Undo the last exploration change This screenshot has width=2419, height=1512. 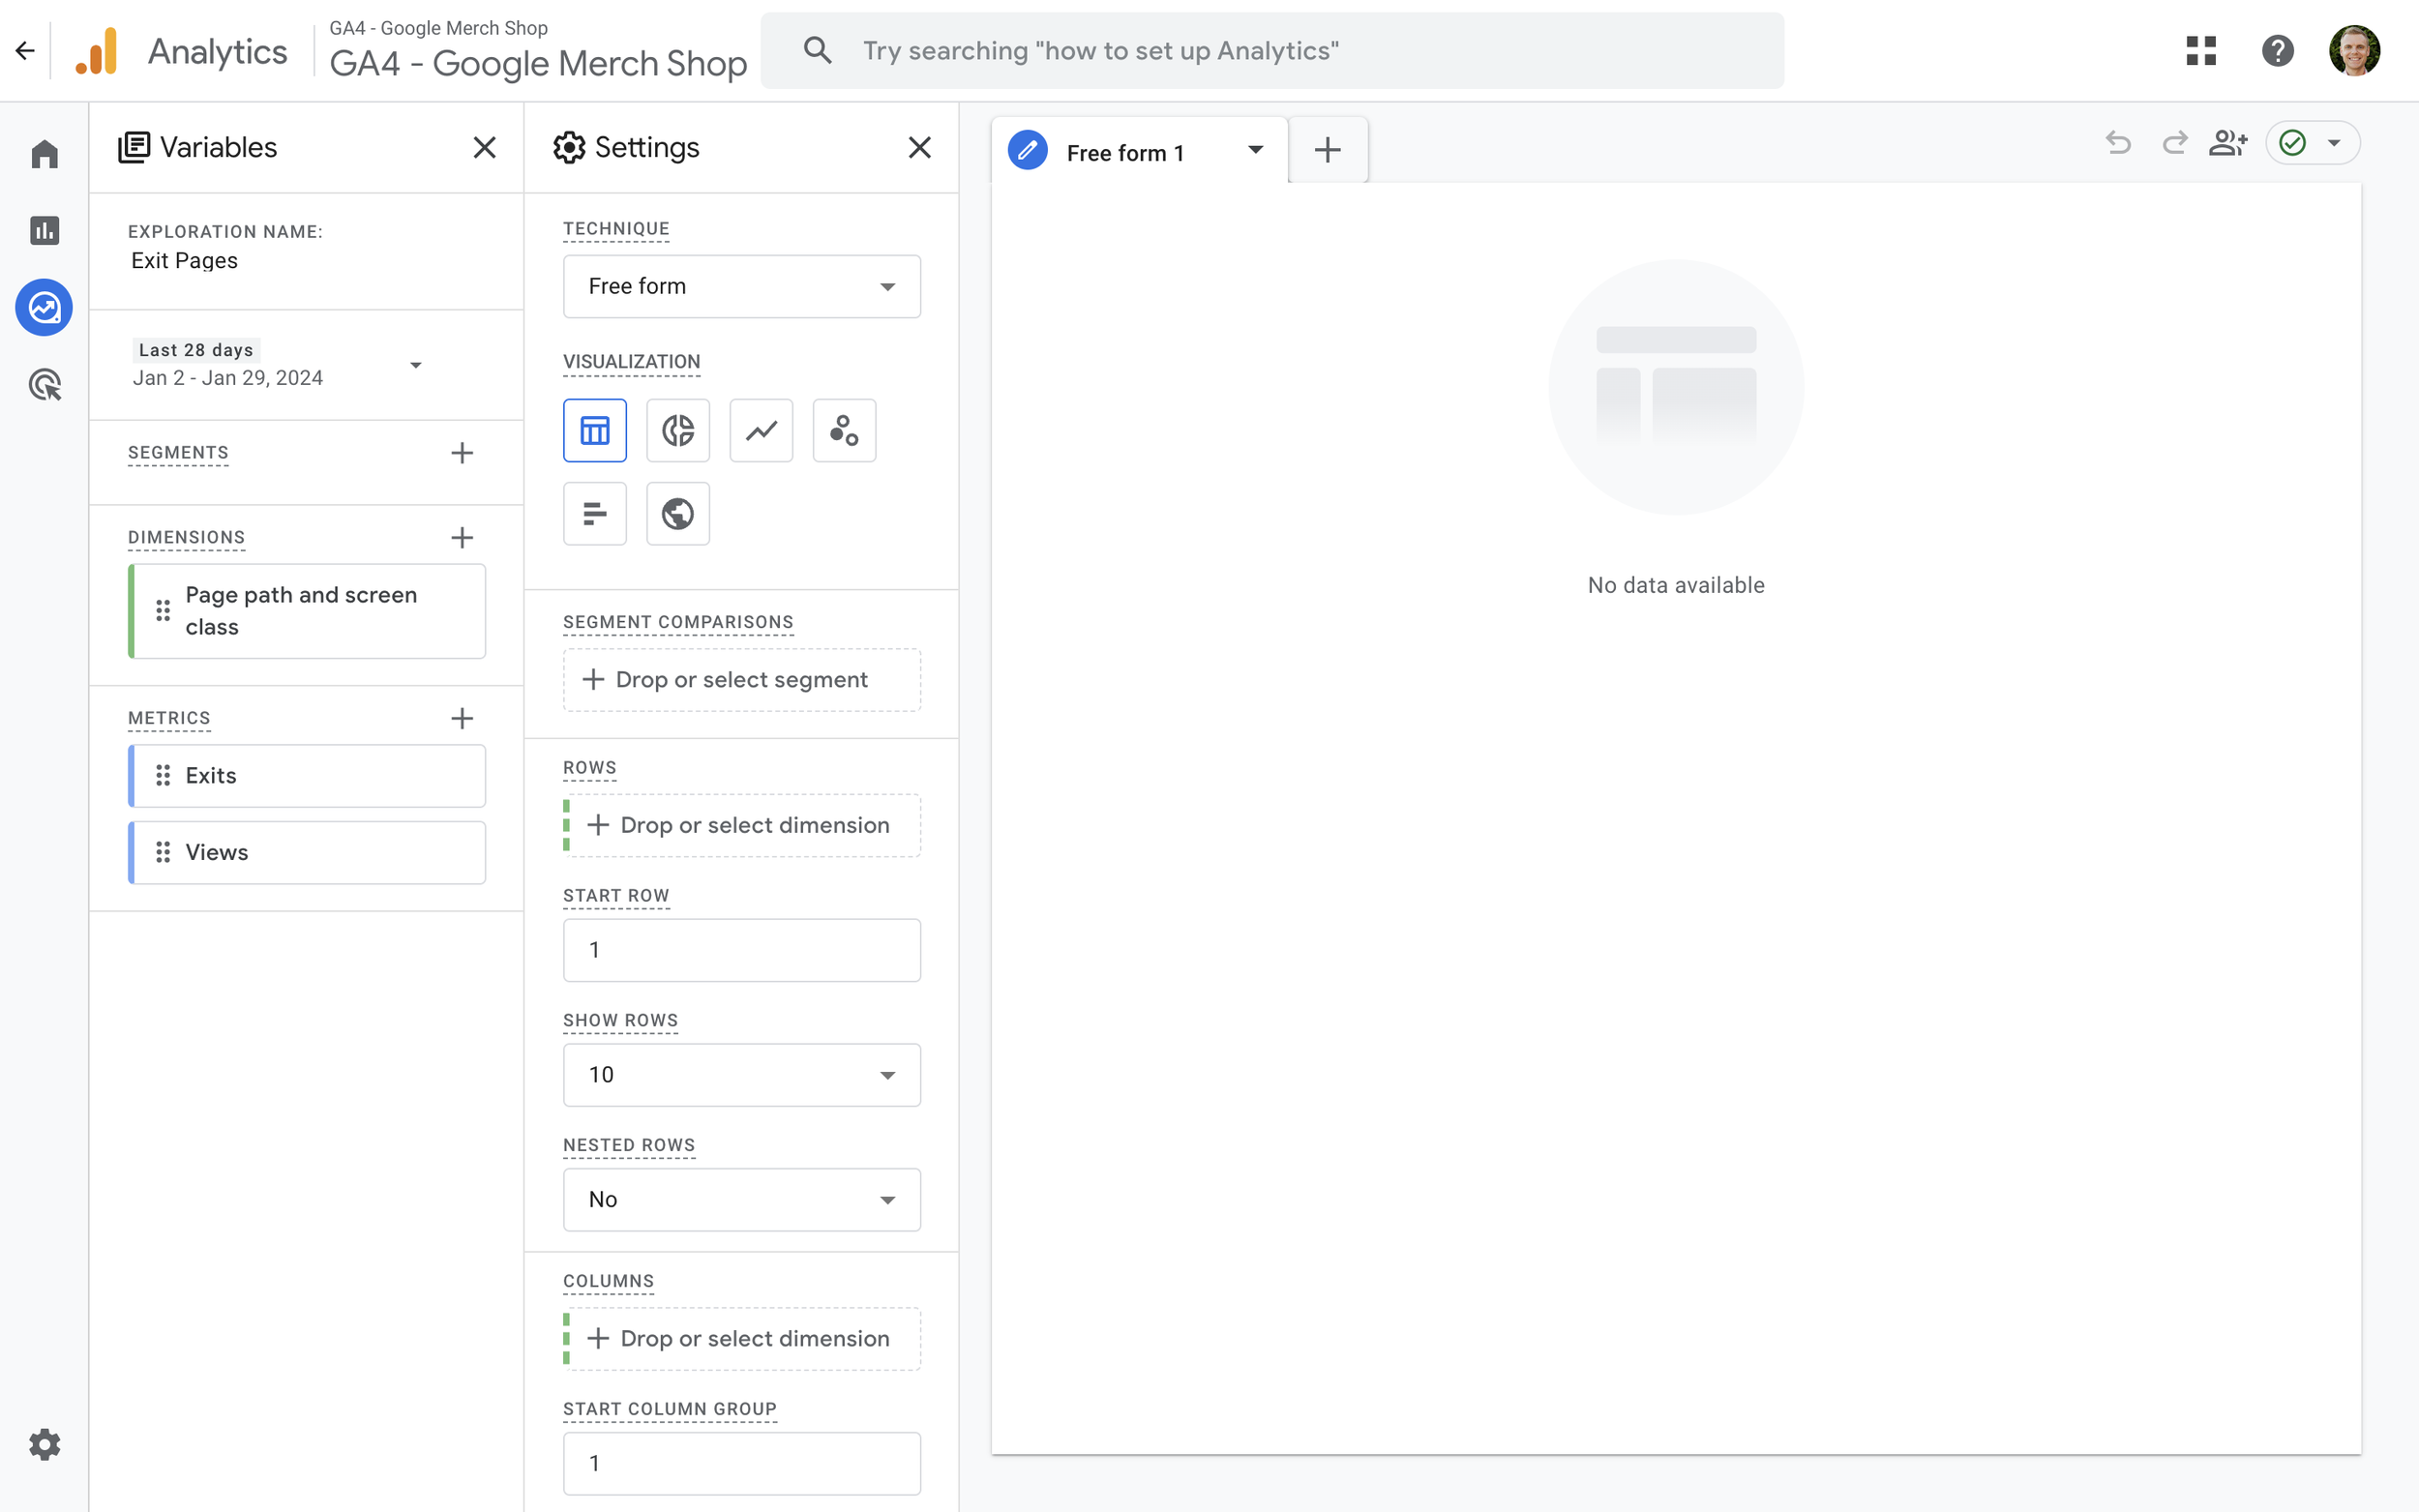[2119, 143]
